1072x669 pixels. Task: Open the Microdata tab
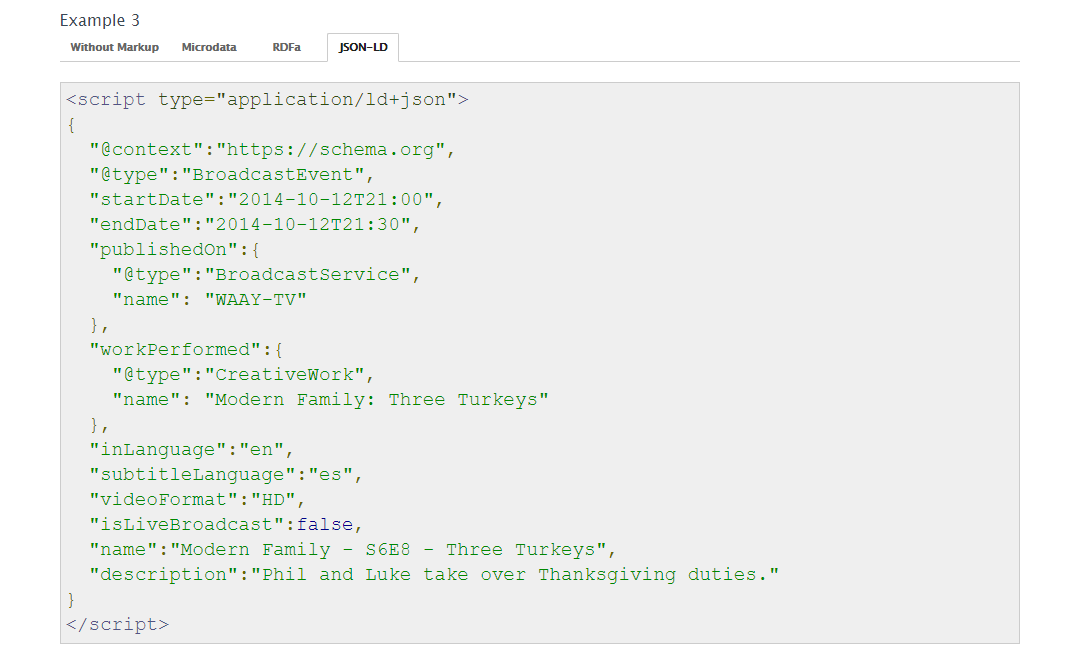[209, 47]
